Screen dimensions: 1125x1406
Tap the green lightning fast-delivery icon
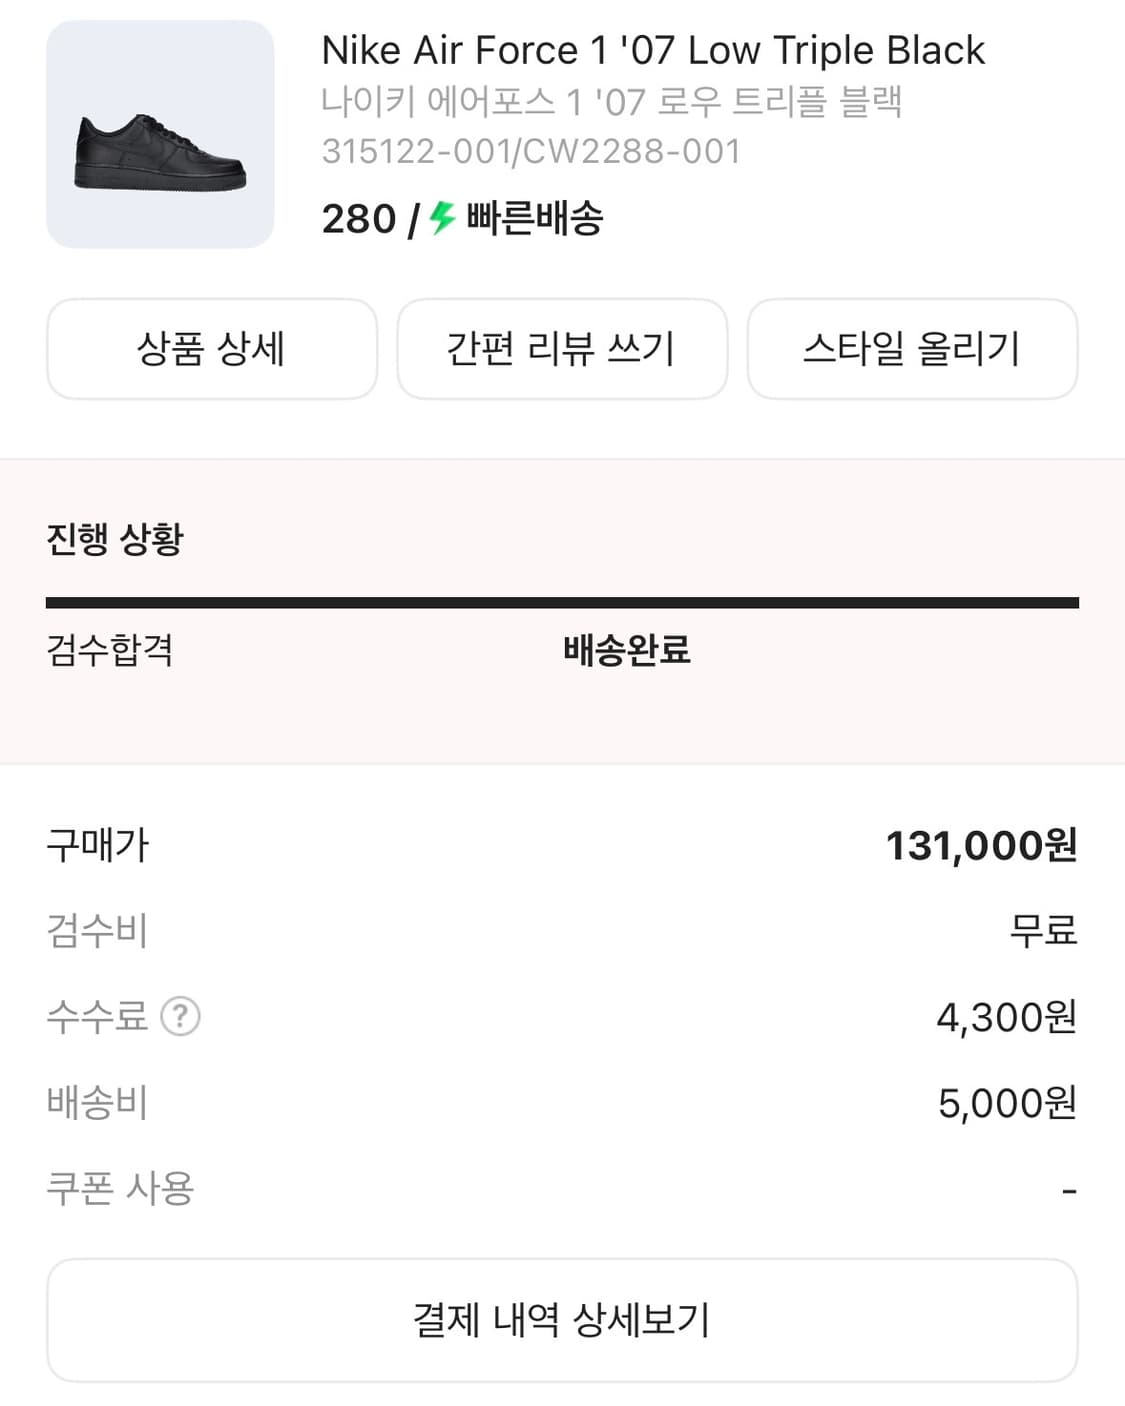coord(442,217)
